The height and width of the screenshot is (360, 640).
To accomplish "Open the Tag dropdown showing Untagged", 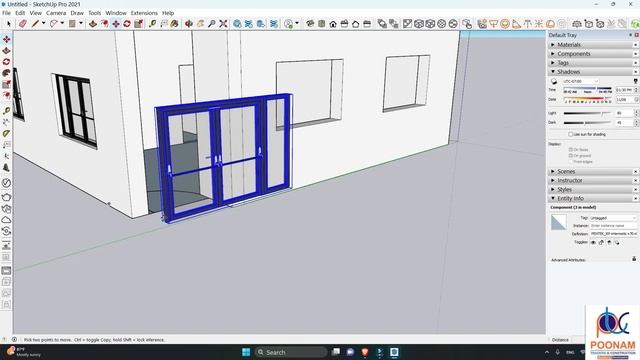I will (x=613, y=218).
